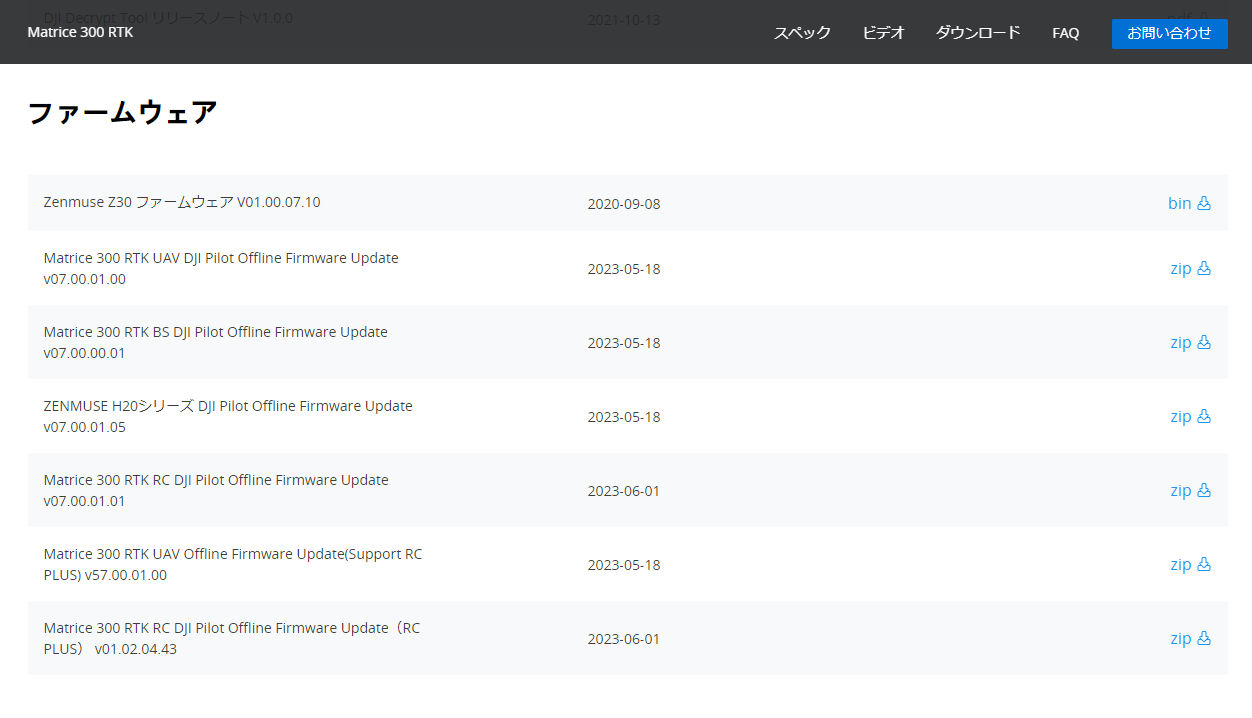Click download icon for RTK RC v07.00.01.01

click(1204, 490)
